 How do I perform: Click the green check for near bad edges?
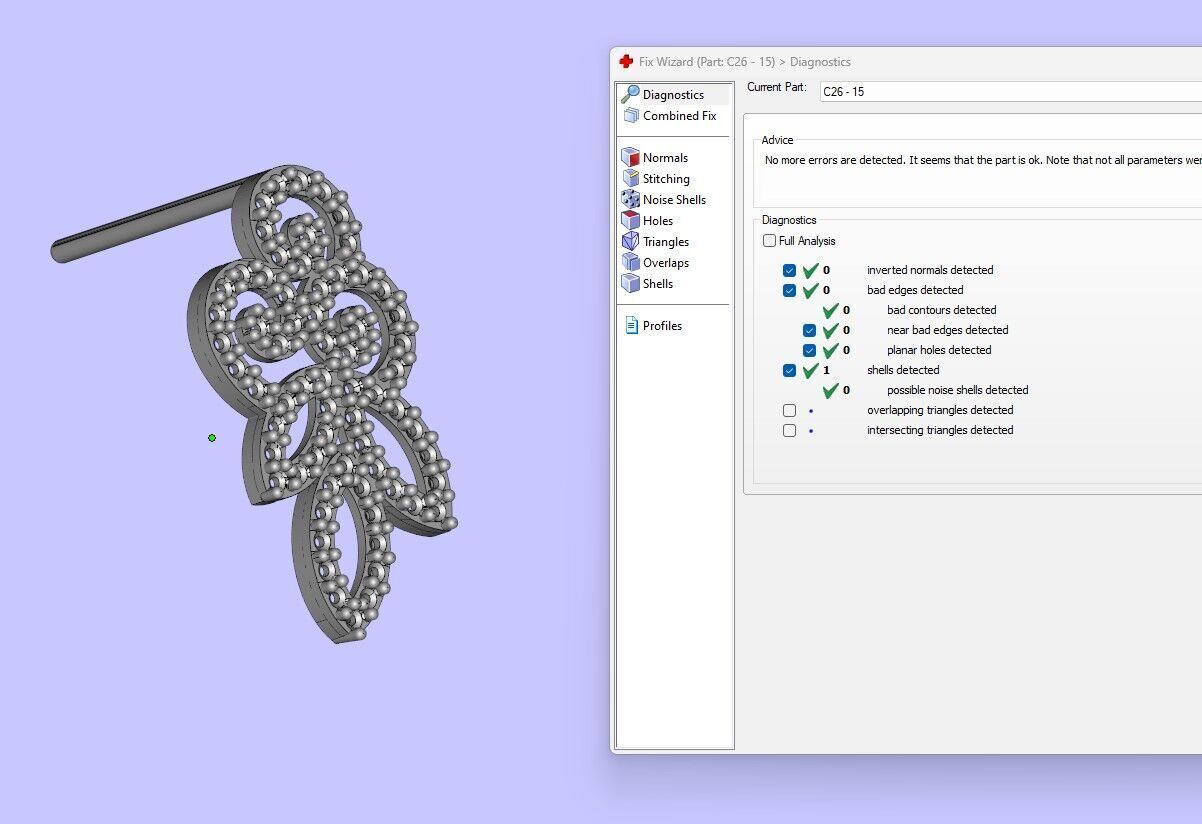click(831, 330)
